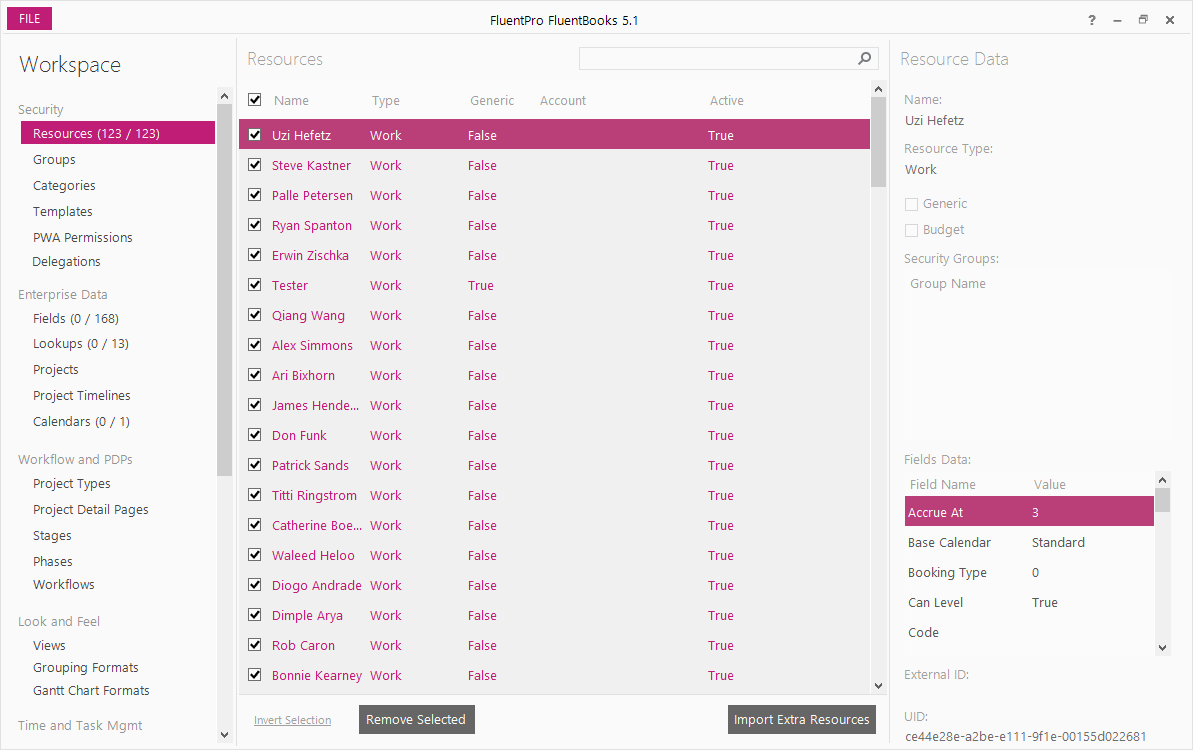The width and height of the screenshot is (1193, 750).
Task: Open Project Detail Pages
Action: 91,510
